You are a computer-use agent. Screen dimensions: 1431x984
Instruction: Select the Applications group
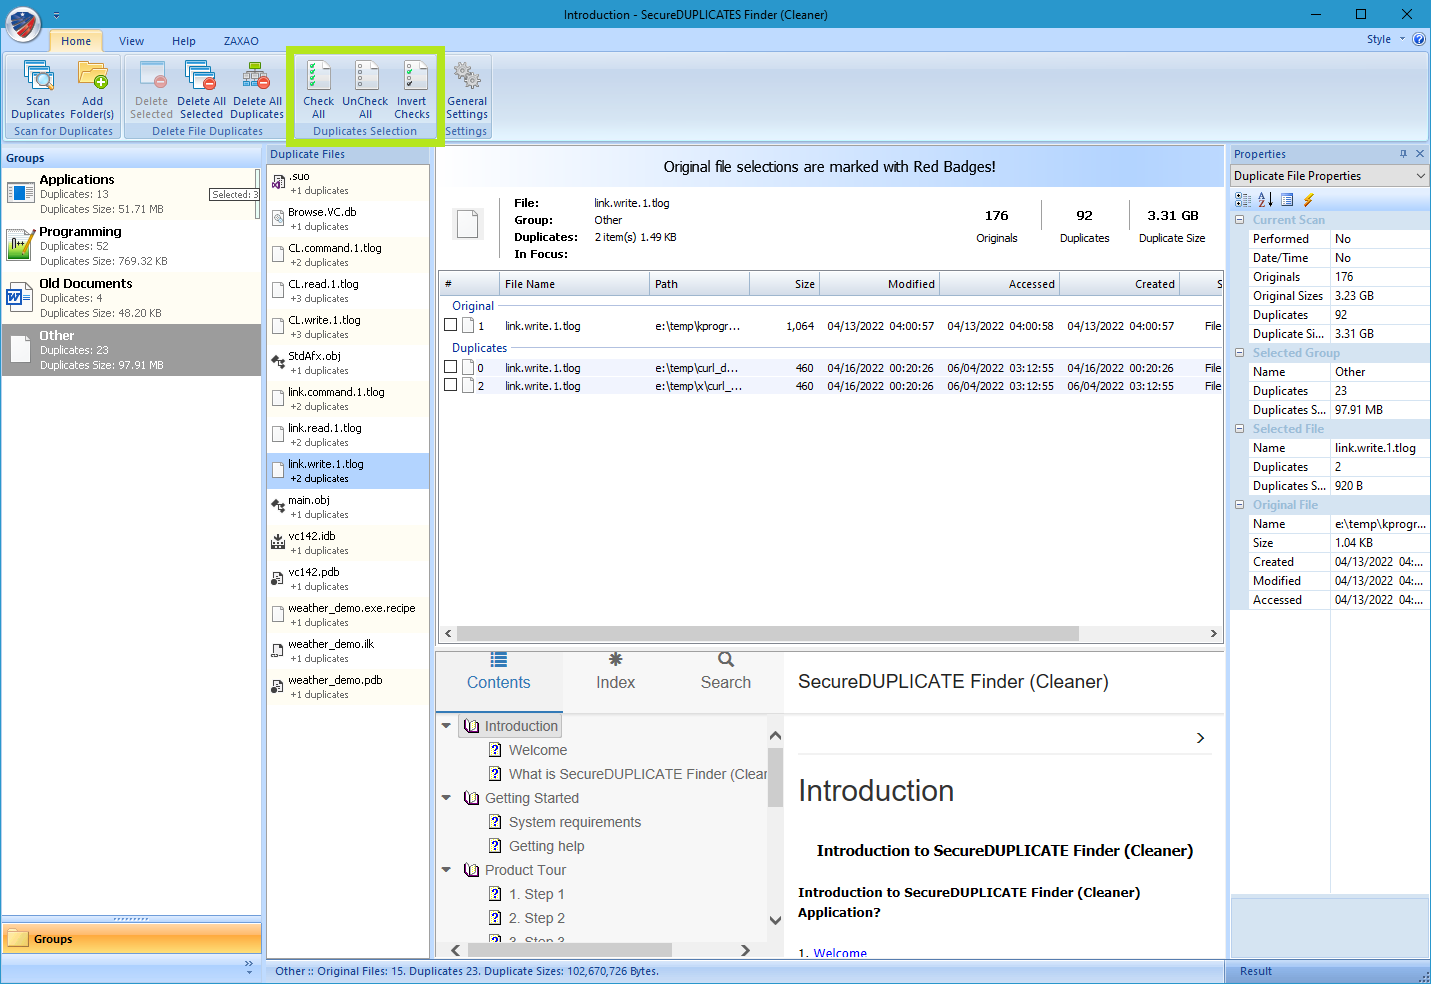pyautogui.click(x=131, y=194)
